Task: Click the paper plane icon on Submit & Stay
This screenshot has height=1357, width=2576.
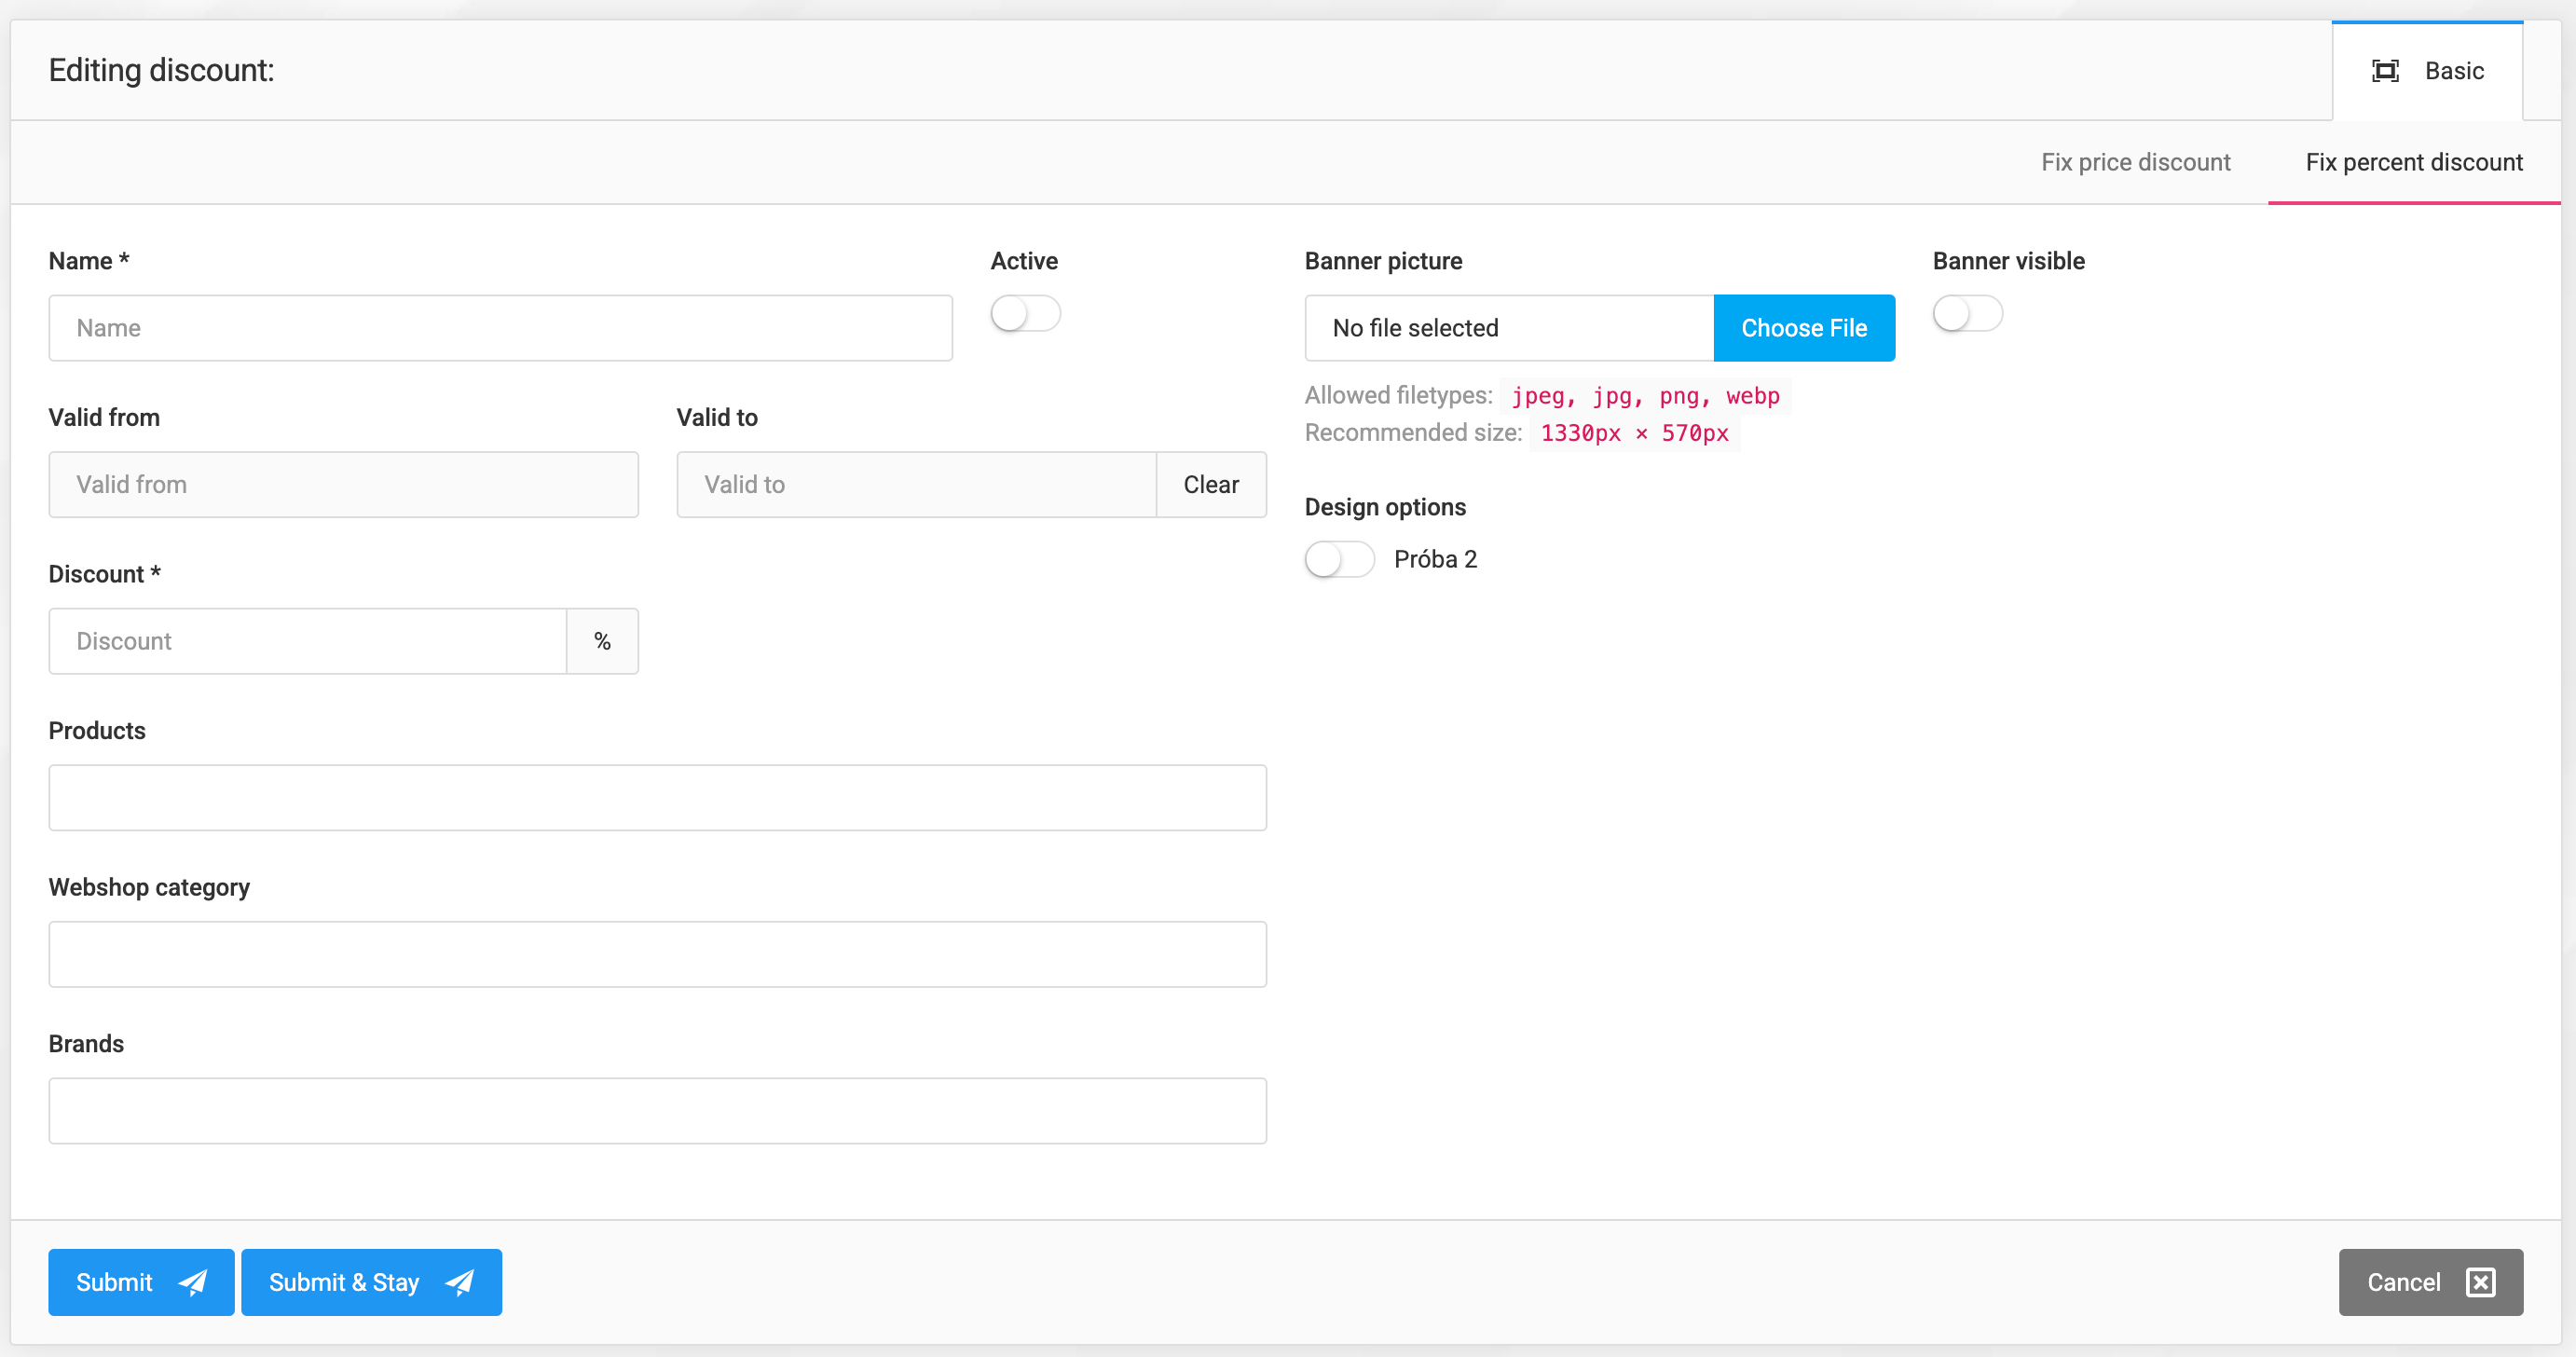Action: (x=460, y=1282)
